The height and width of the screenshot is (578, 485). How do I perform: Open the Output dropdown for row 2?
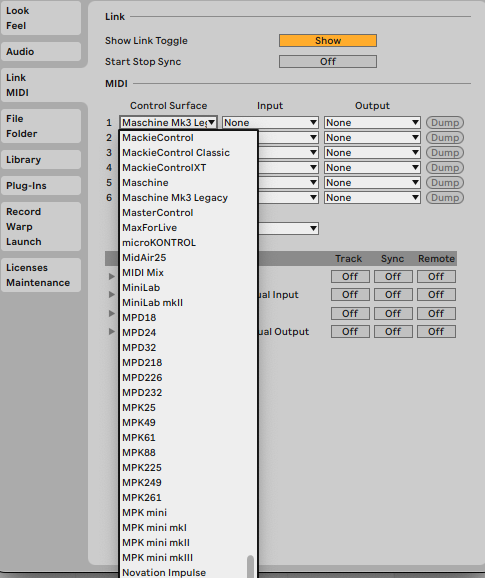click(372, 137)
